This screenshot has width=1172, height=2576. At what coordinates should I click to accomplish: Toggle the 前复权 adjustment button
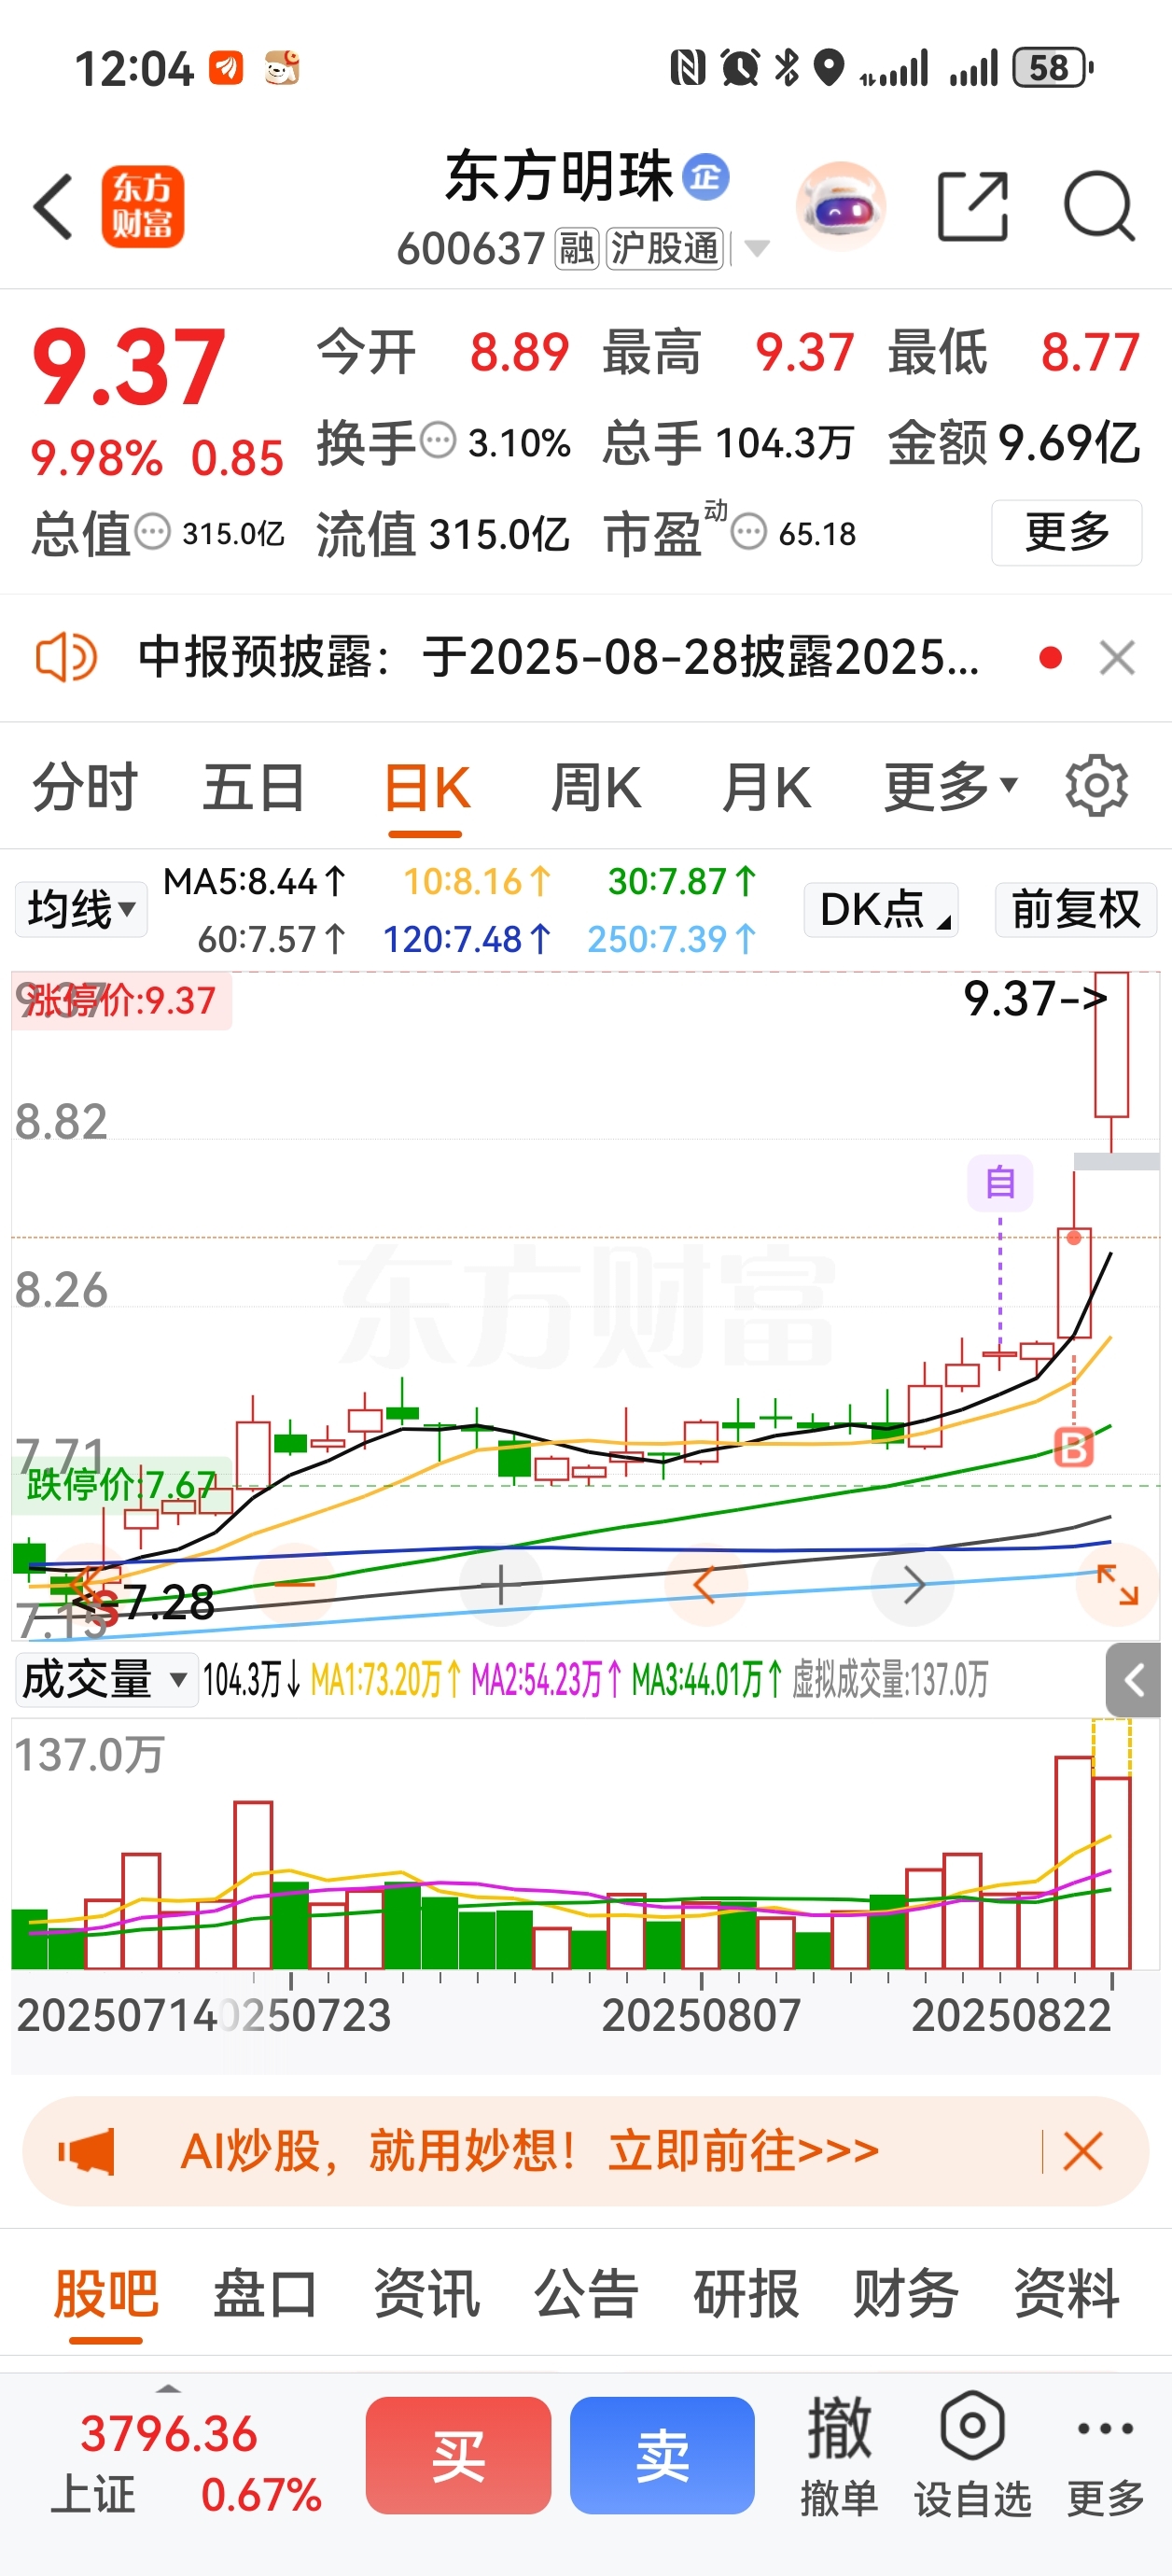tap(1076, 909)
